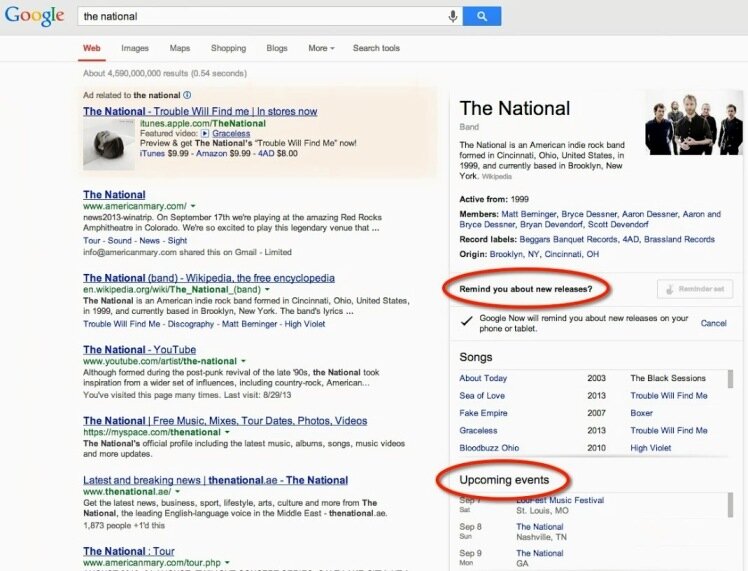
Task: Click the ad info icon
Action: (187, 95)
